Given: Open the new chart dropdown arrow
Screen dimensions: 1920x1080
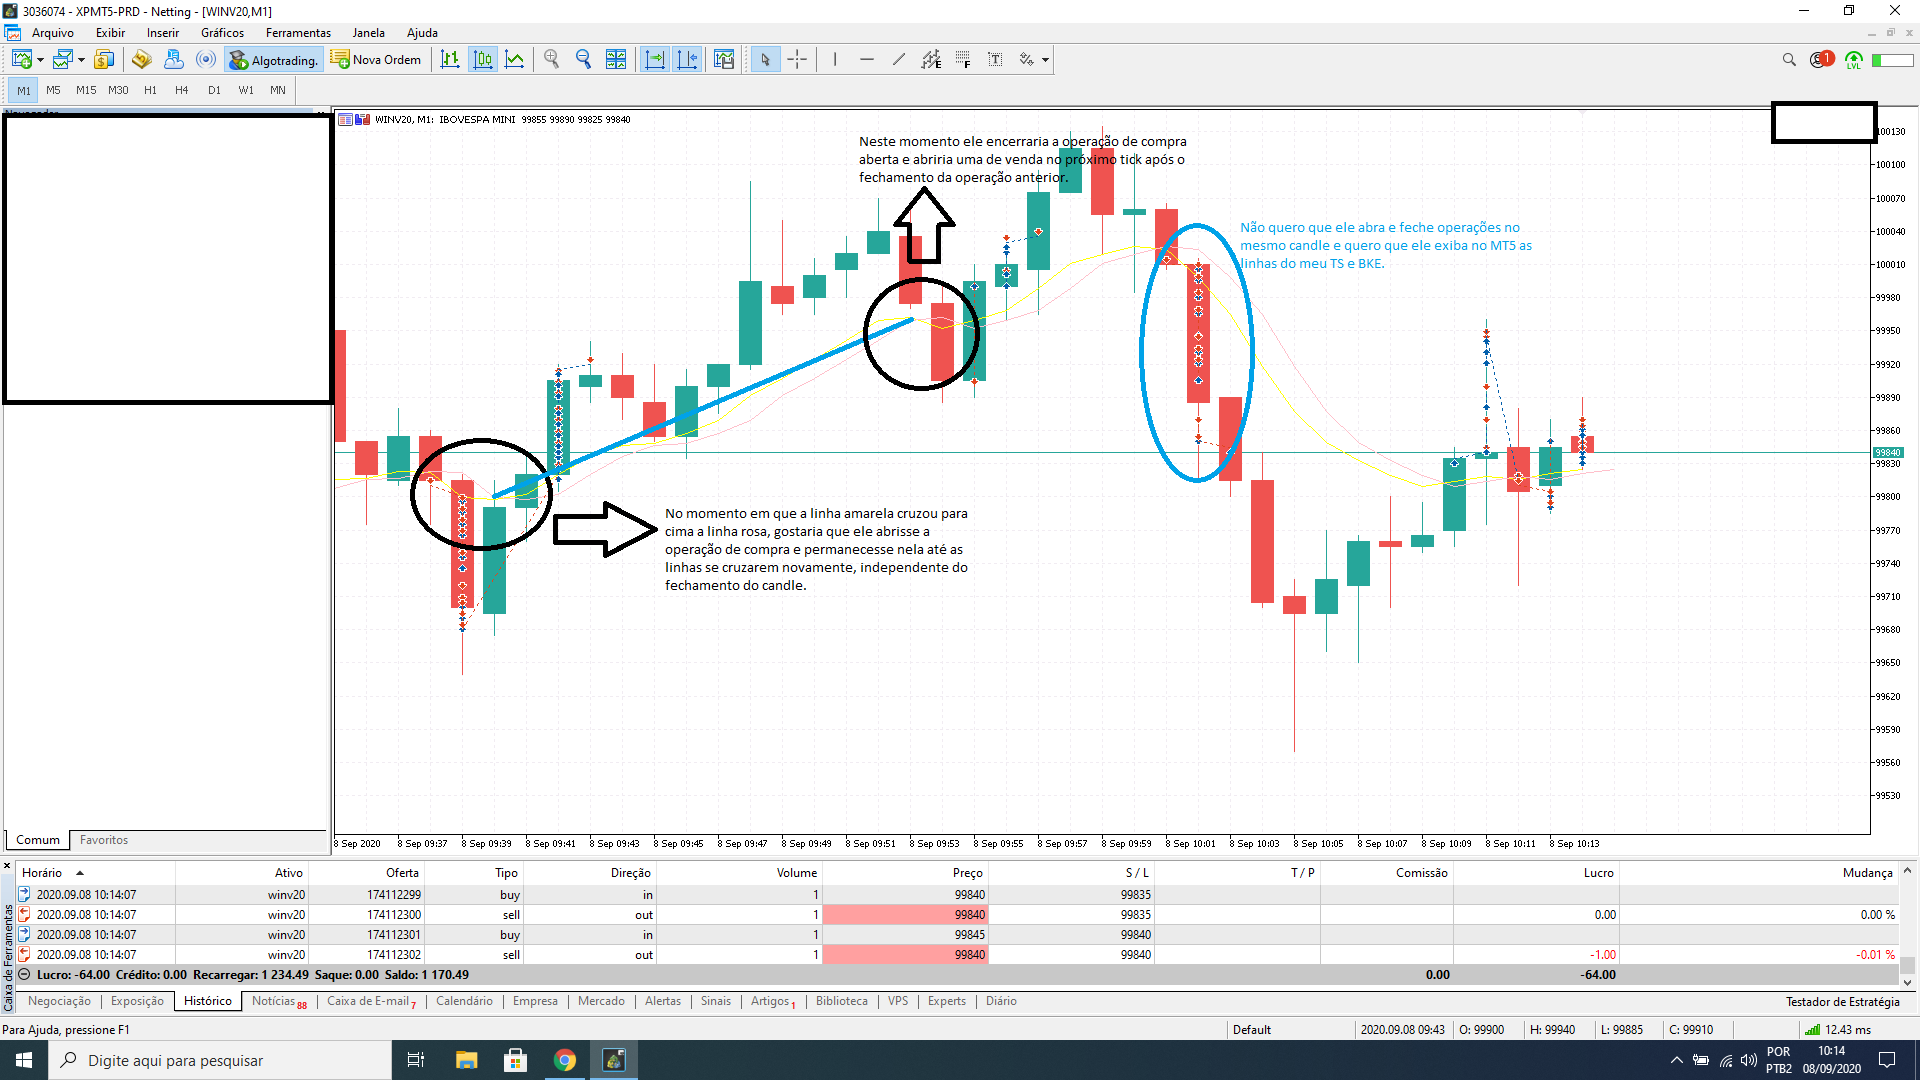Looking at the screenshot, I should point(40,60).
